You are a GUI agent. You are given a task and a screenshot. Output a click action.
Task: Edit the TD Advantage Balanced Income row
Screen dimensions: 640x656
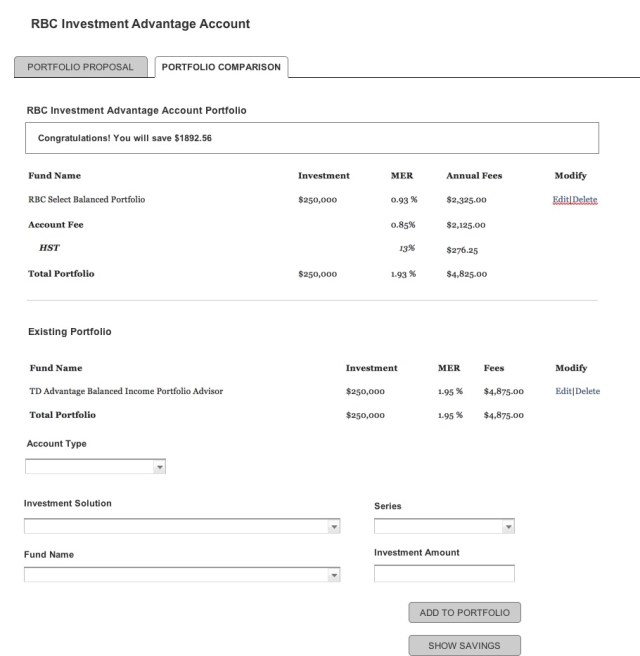[x=564, y=391]
